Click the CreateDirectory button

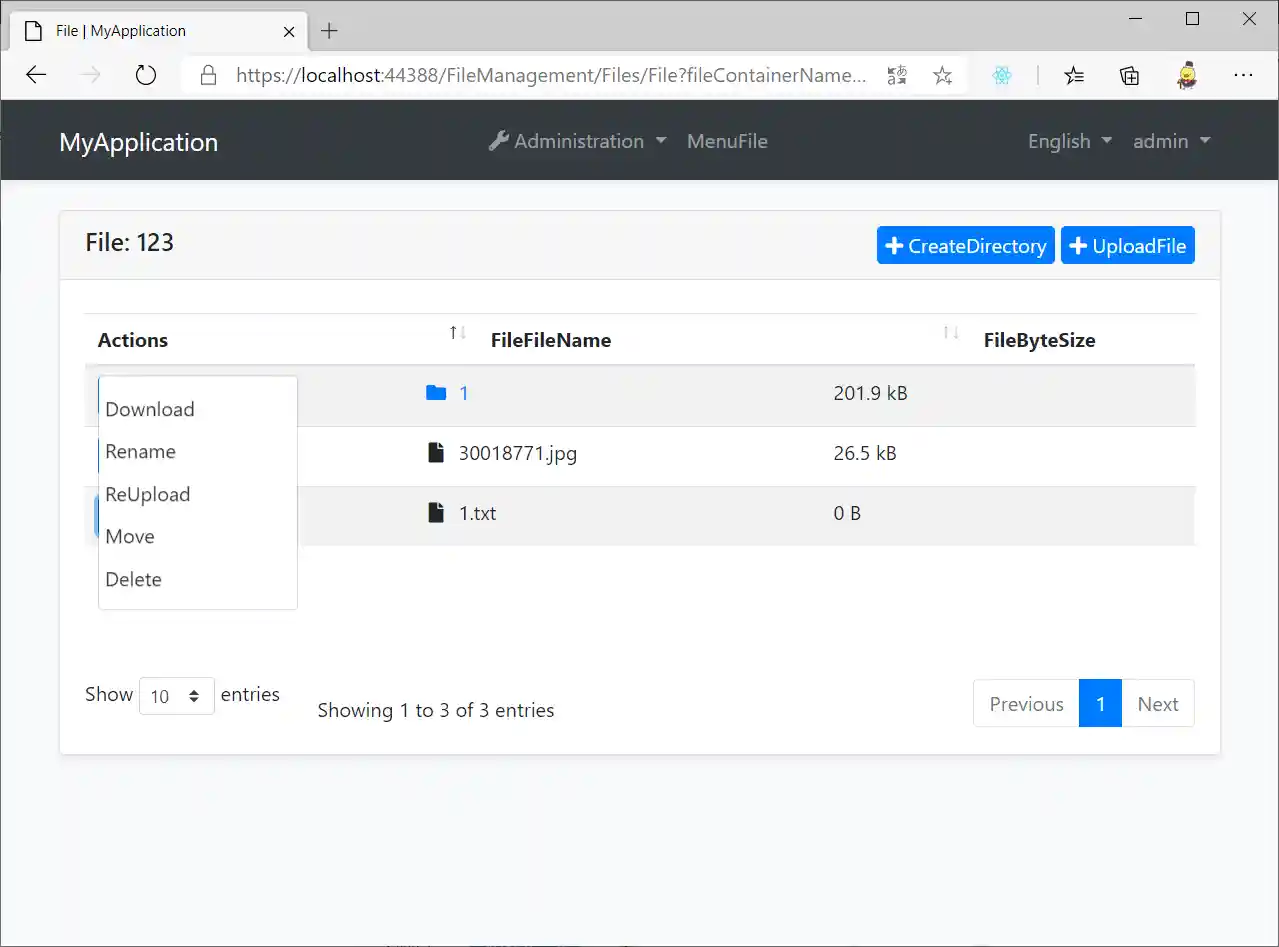tap(965, 246)
